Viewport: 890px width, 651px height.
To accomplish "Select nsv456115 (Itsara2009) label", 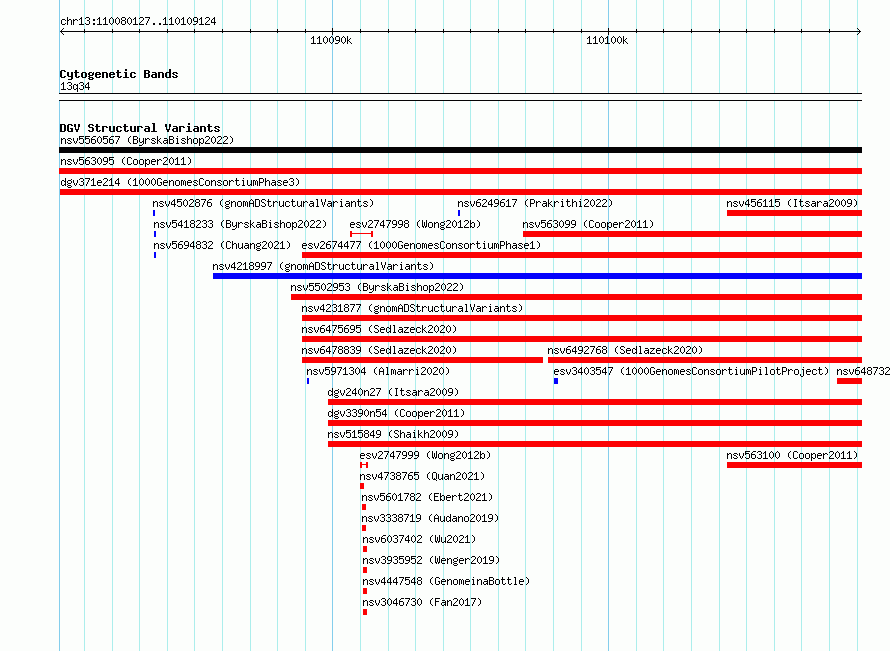I will [792, 203].
